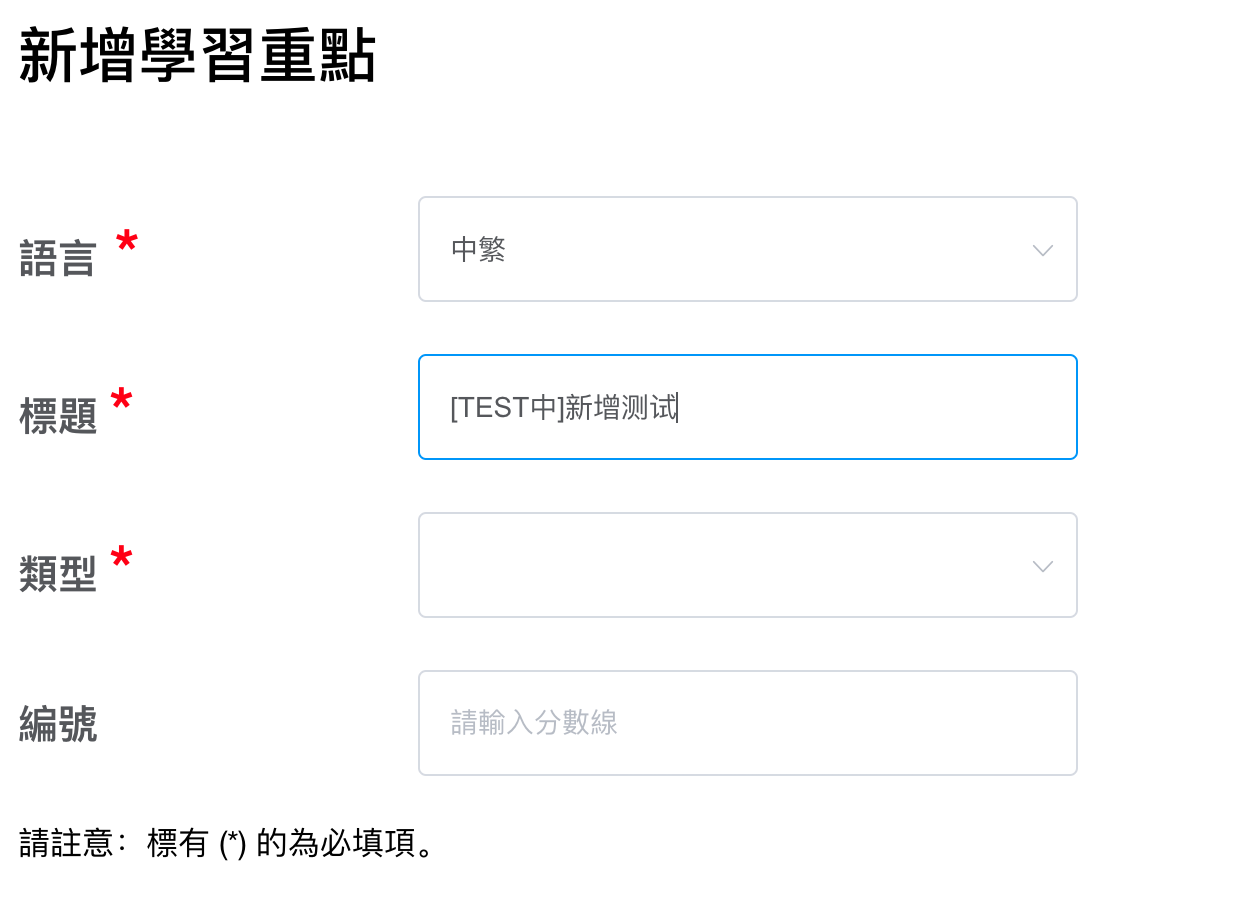Click the 請註意 required-fields note
This screenshot has width=1238, height=906.
(229, 844)
